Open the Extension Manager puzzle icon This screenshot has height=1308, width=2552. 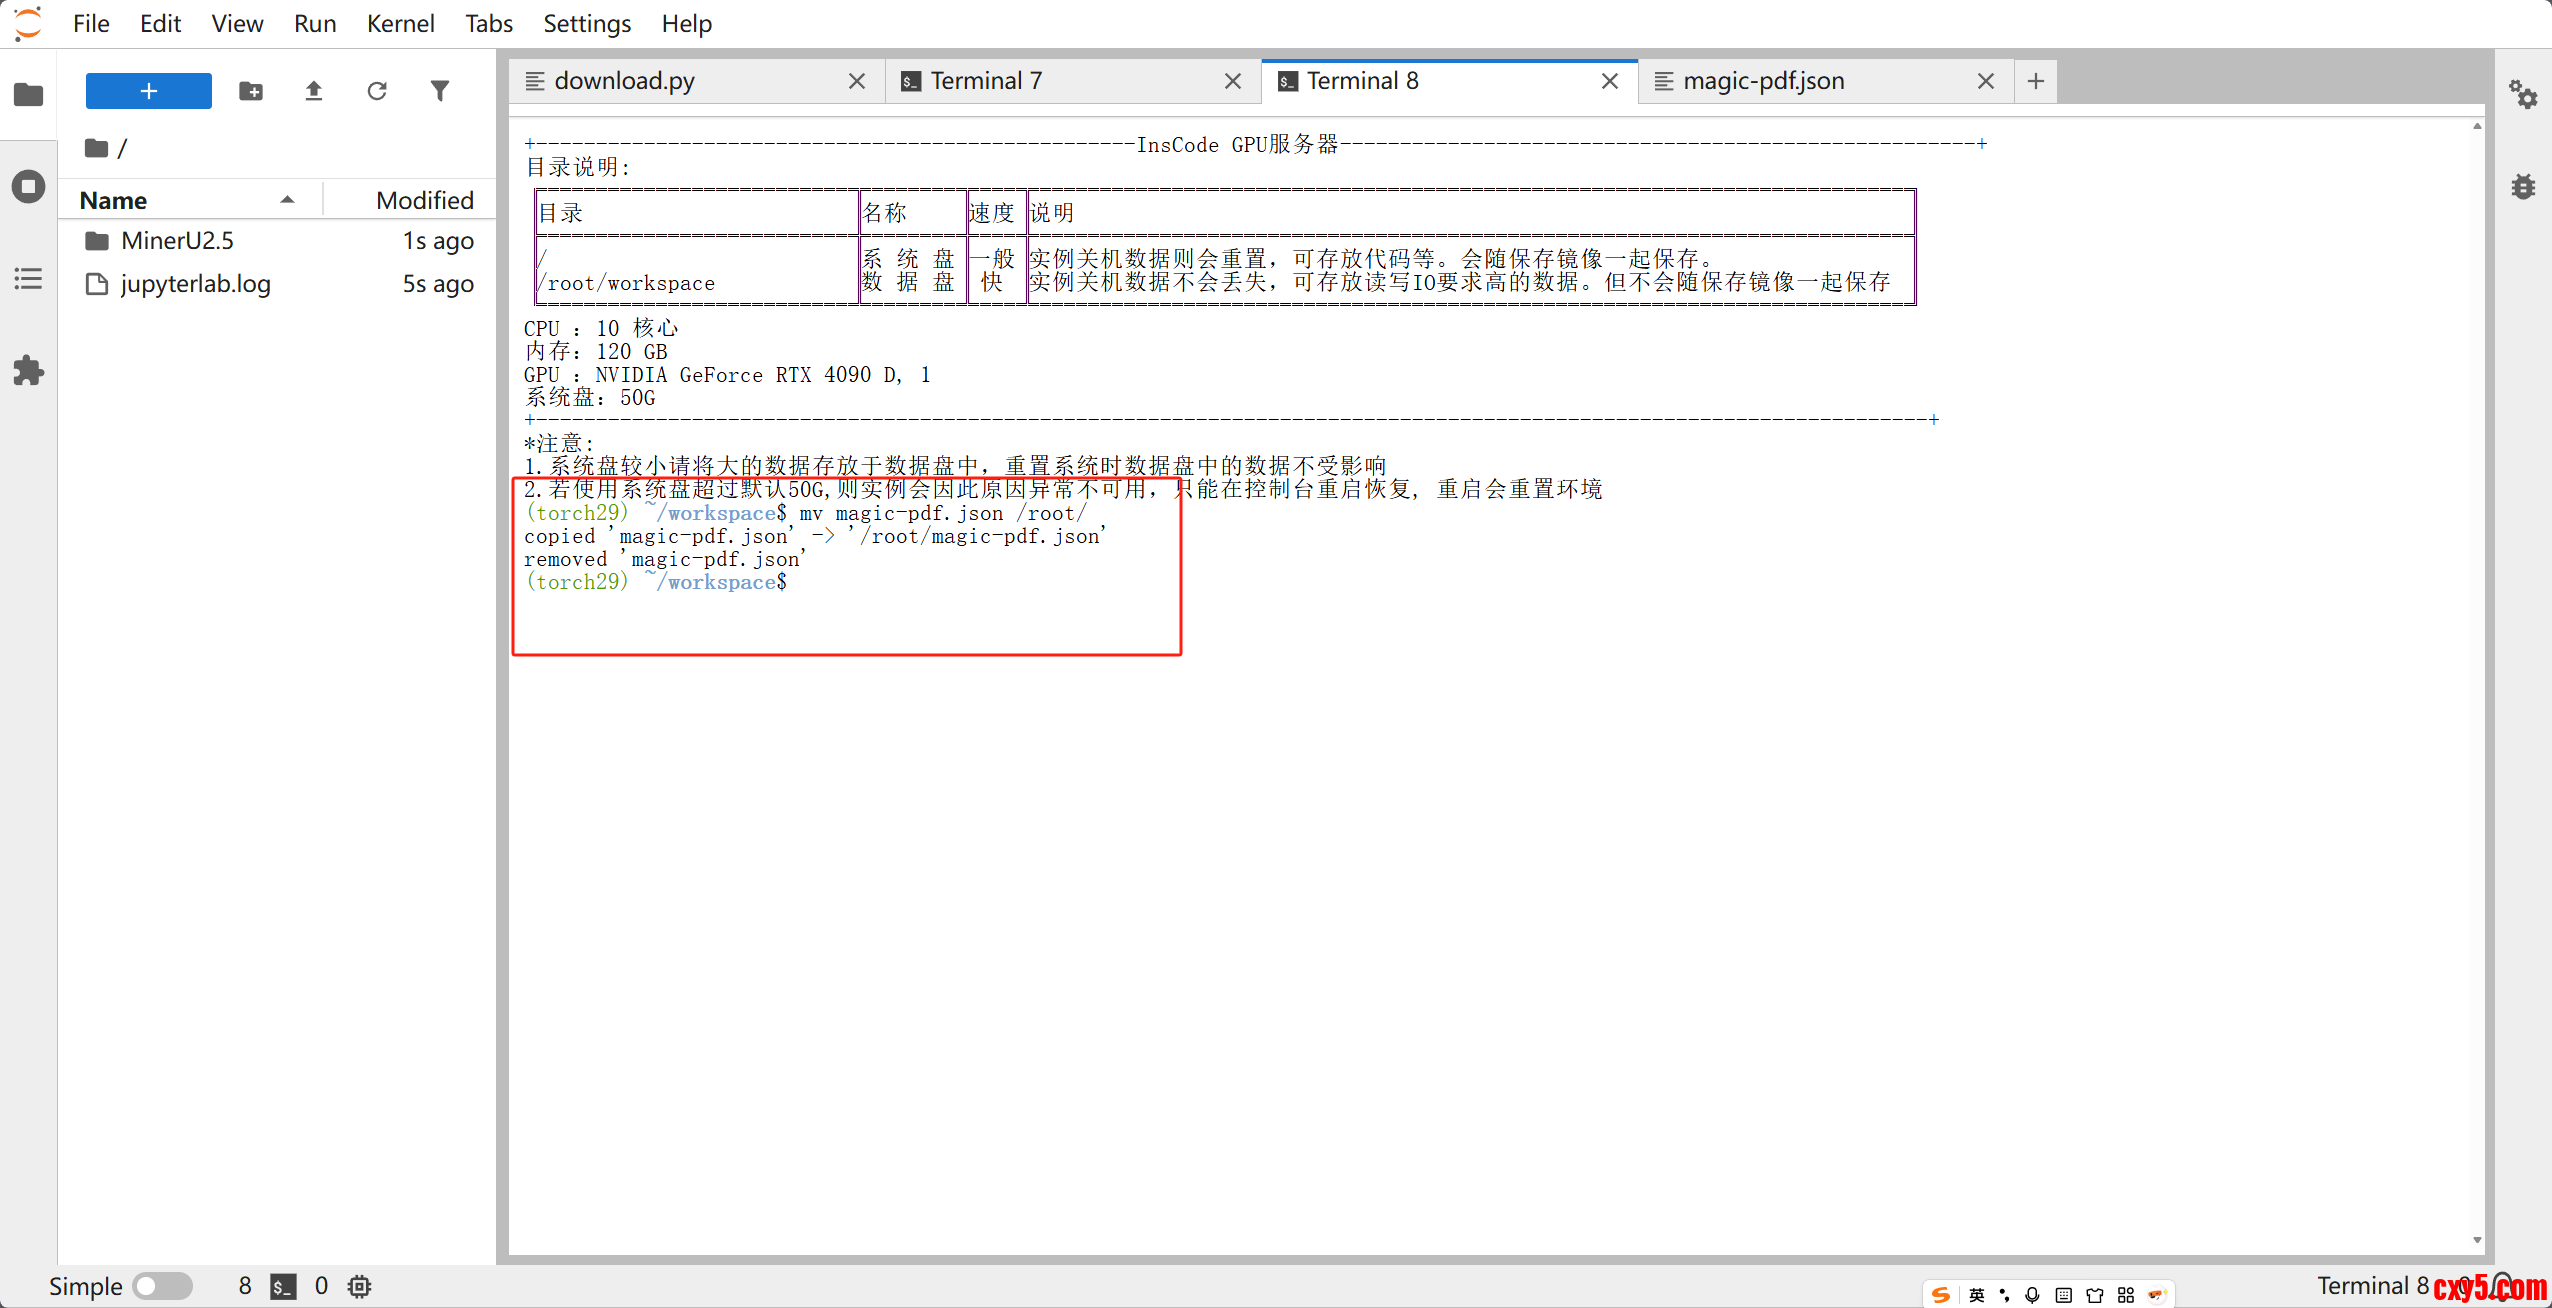coord(28,371)
